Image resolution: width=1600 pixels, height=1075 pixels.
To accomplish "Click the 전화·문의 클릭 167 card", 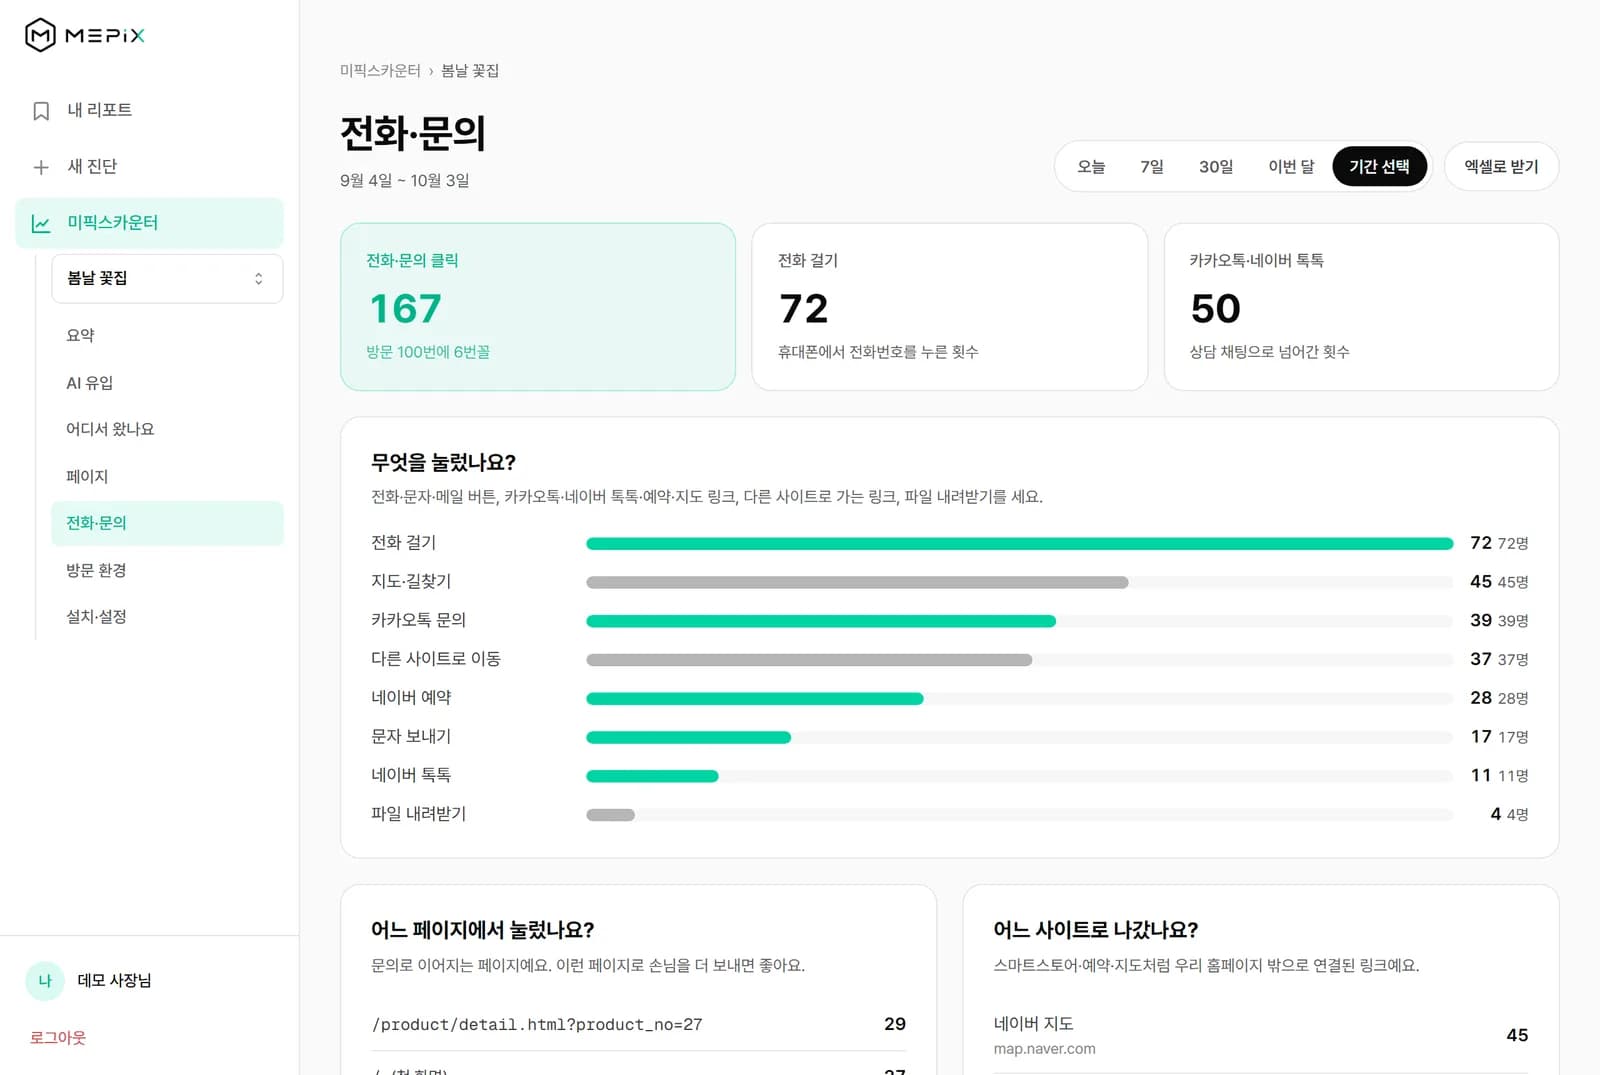I will click(538, 307).
